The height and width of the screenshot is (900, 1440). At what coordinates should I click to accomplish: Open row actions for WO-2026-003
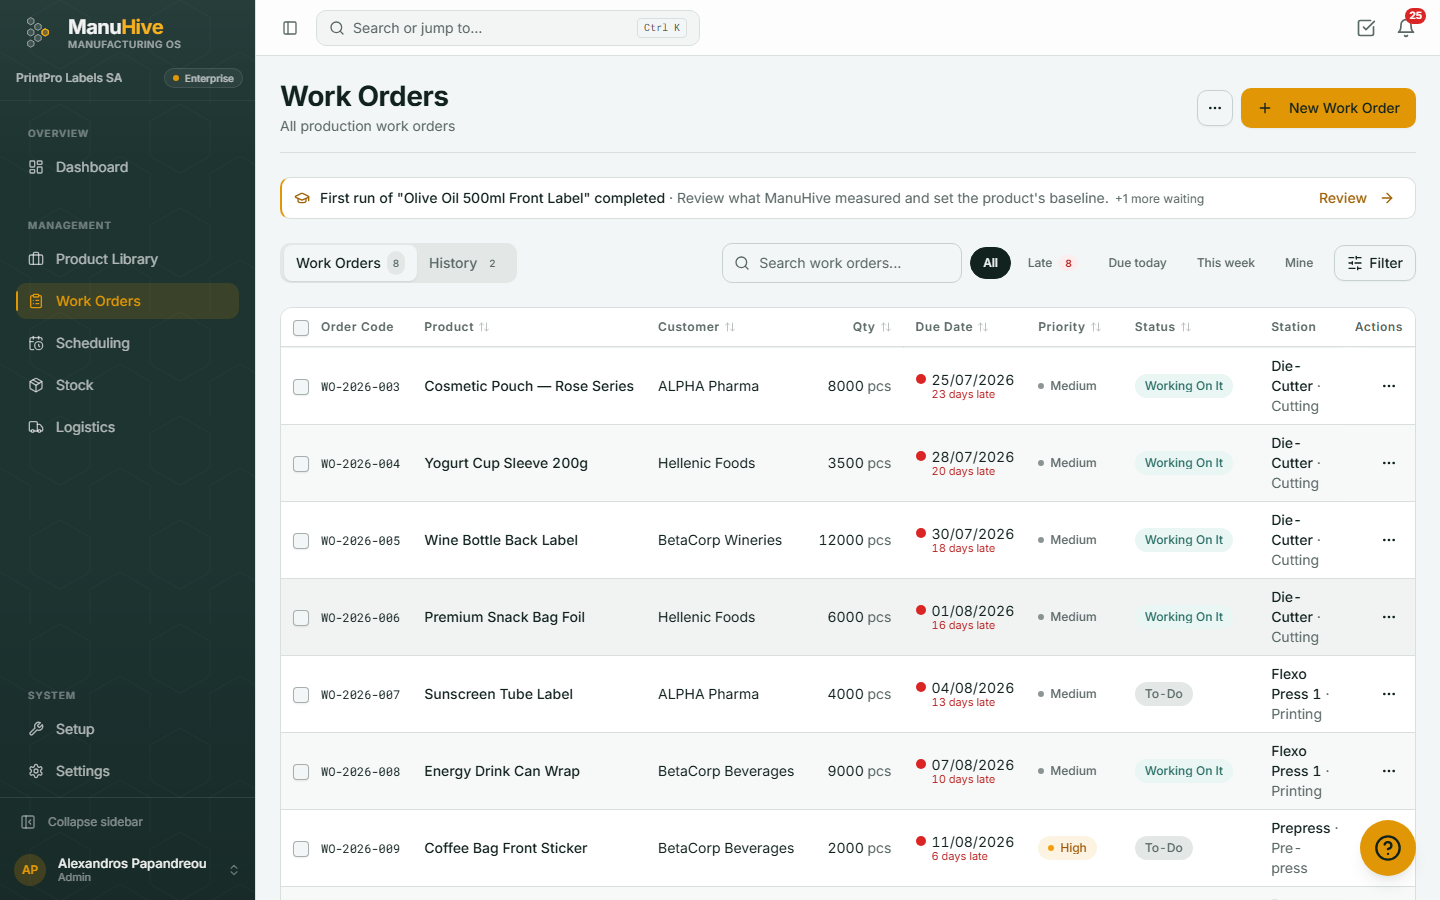tap(1389, 386)
